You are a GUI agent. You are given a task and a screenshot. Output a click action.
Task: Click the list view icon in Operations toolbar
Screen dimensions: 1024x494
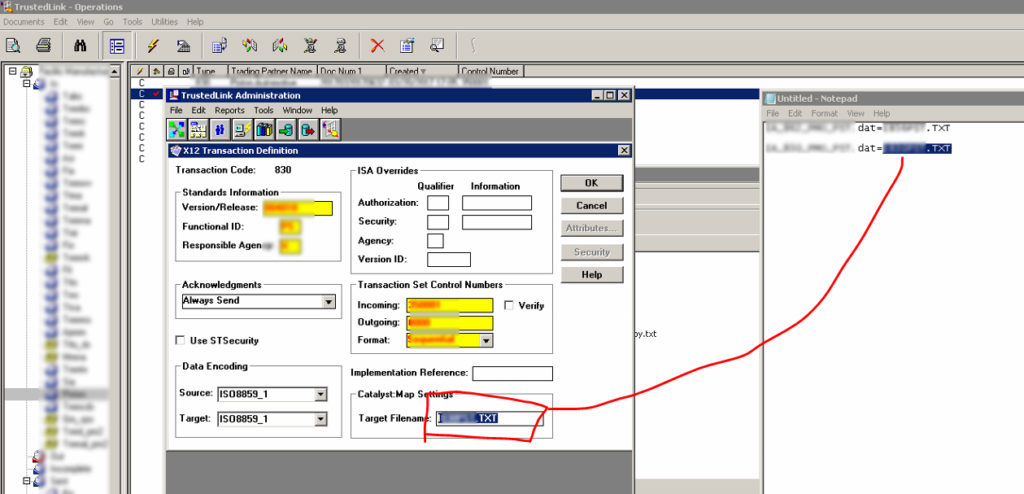[x=117, y=45]
